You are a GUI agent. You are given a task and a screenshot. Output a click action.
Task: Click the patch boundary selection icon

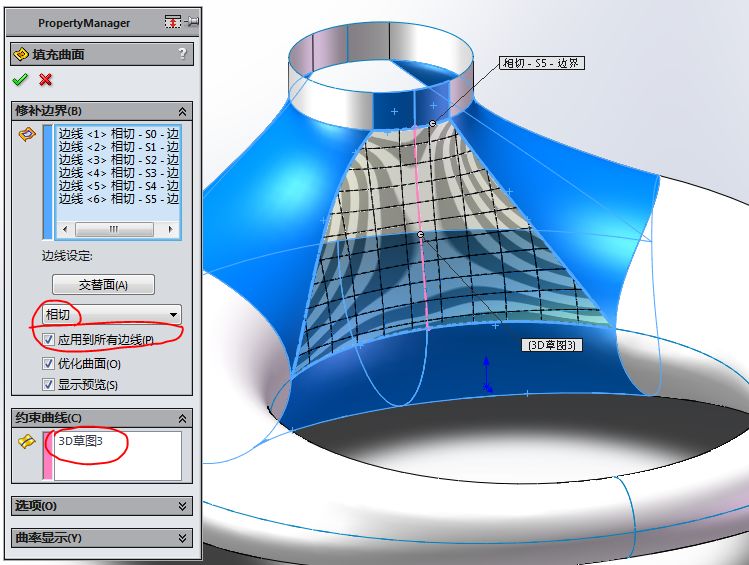click(x=27, y=135)
